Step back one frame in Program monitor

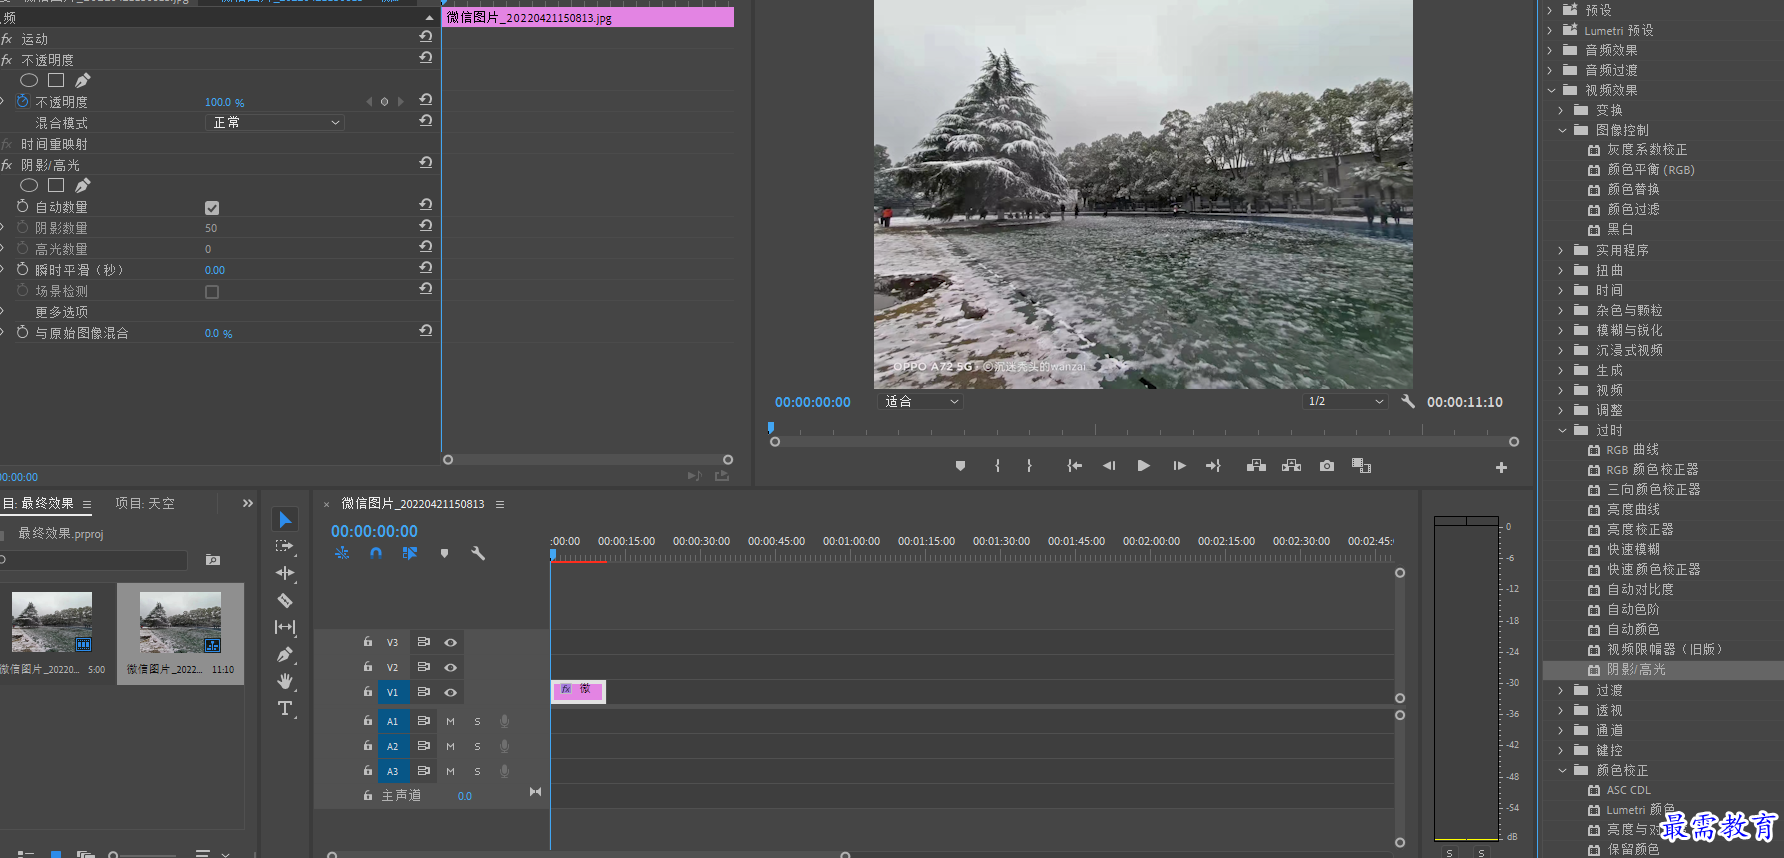pos(1108,466)
